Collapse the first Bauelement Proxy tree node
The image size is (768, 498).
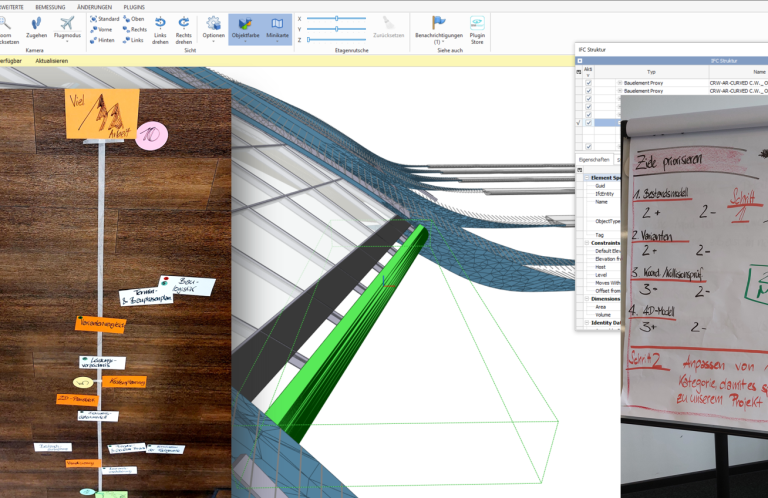pyautogui.click(x=620, y=83)
